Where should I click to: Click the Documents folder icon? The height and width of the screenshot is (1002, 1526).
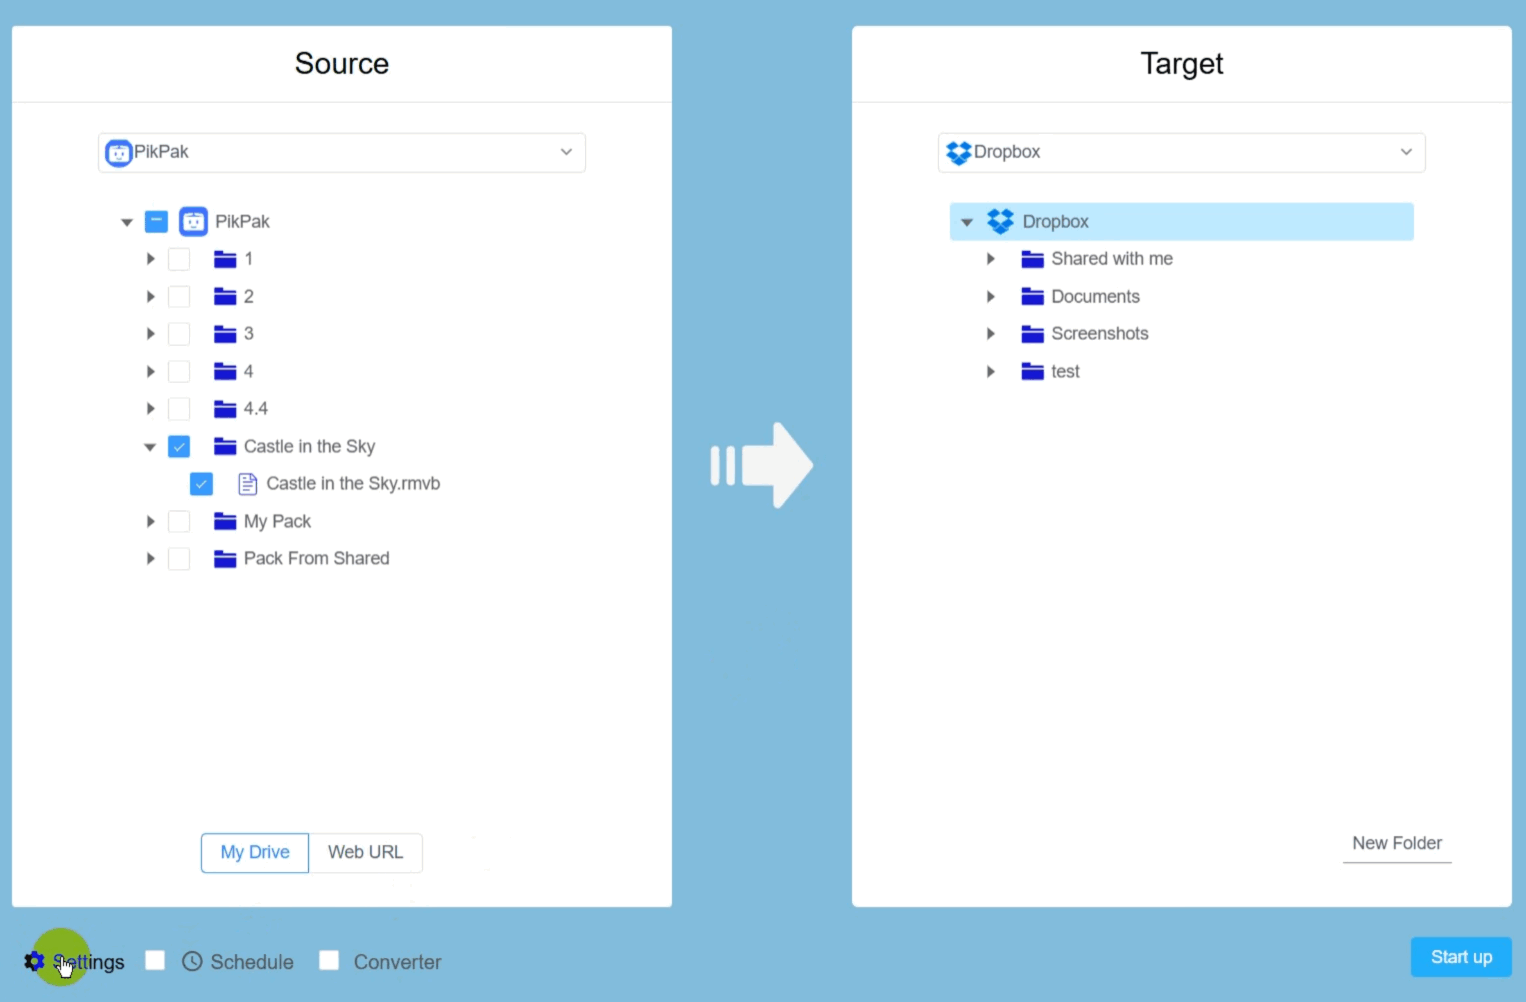coord(1033,297)
